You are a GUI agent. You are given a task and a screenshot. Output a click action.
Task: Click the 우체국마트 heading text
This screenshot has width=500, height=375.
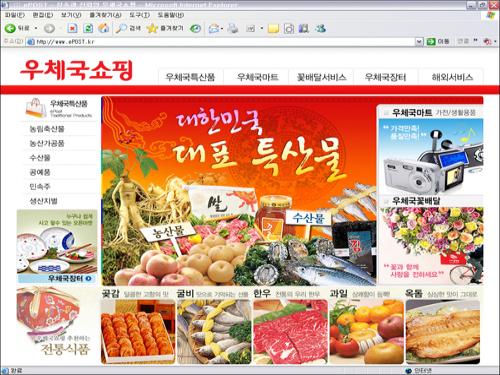[412, 112]
